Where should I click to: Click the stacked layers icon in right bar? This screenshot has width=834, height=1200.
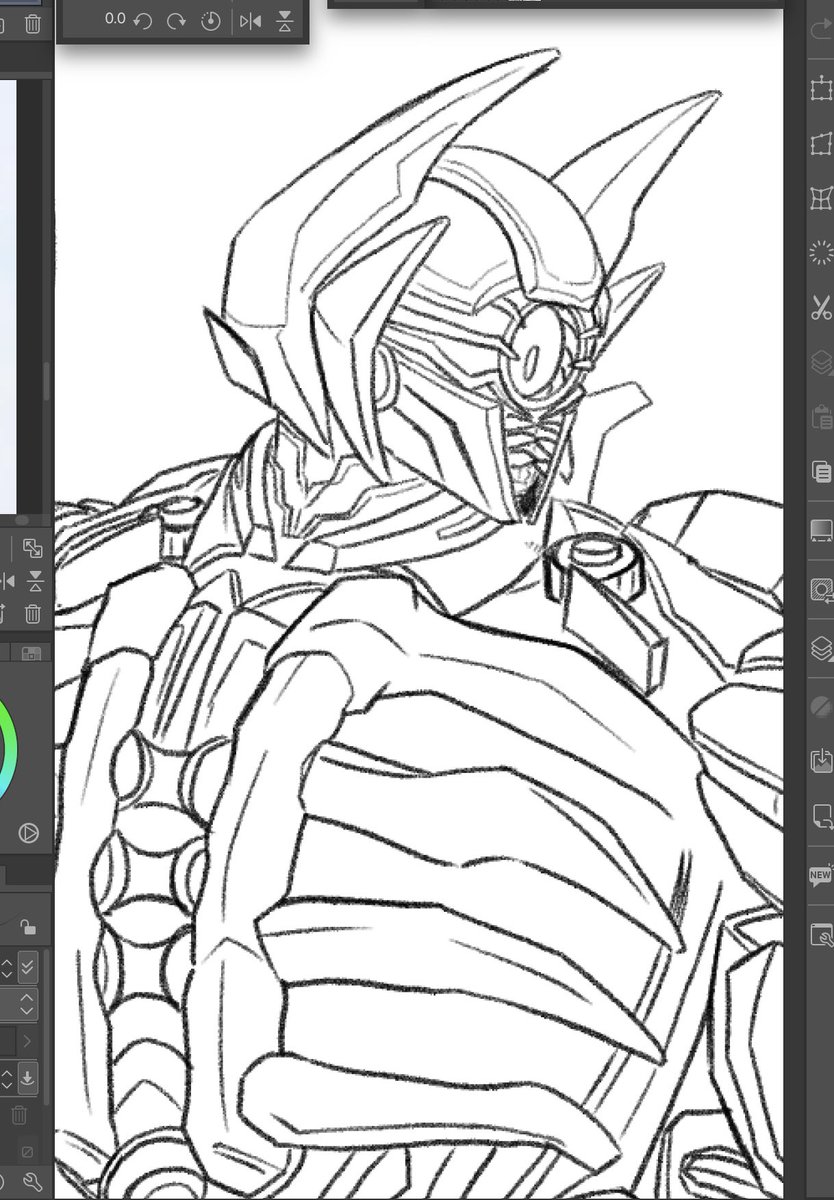click(821, 648)
